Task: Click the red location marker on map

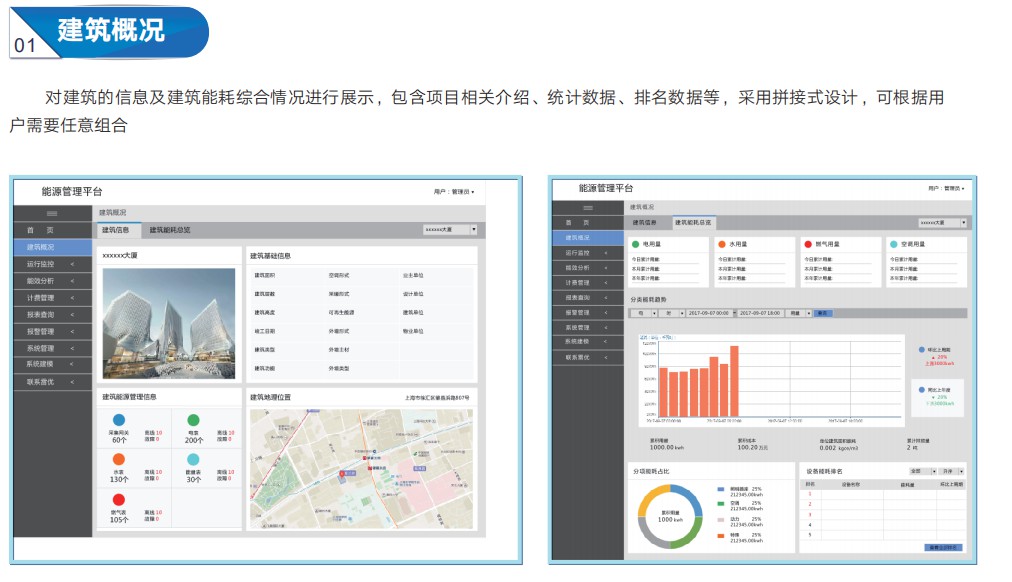Action: pos(341,473)
